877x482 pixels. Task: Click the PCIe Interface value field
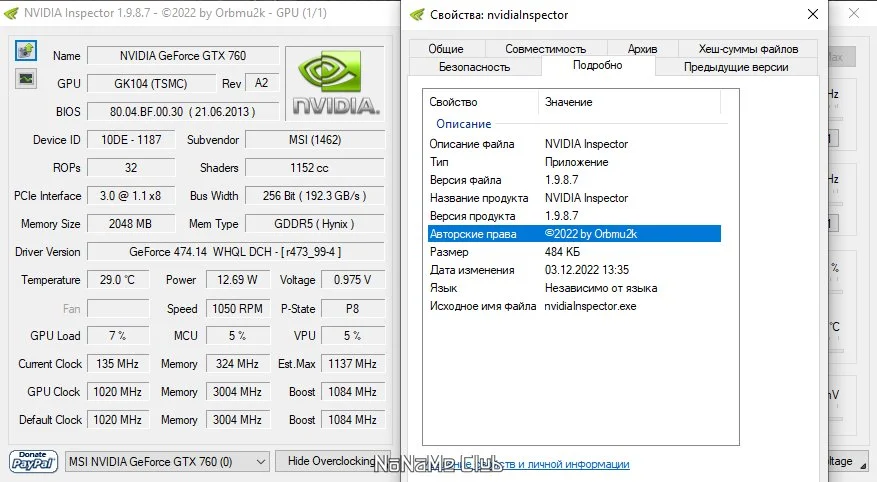tap(131, 196)
